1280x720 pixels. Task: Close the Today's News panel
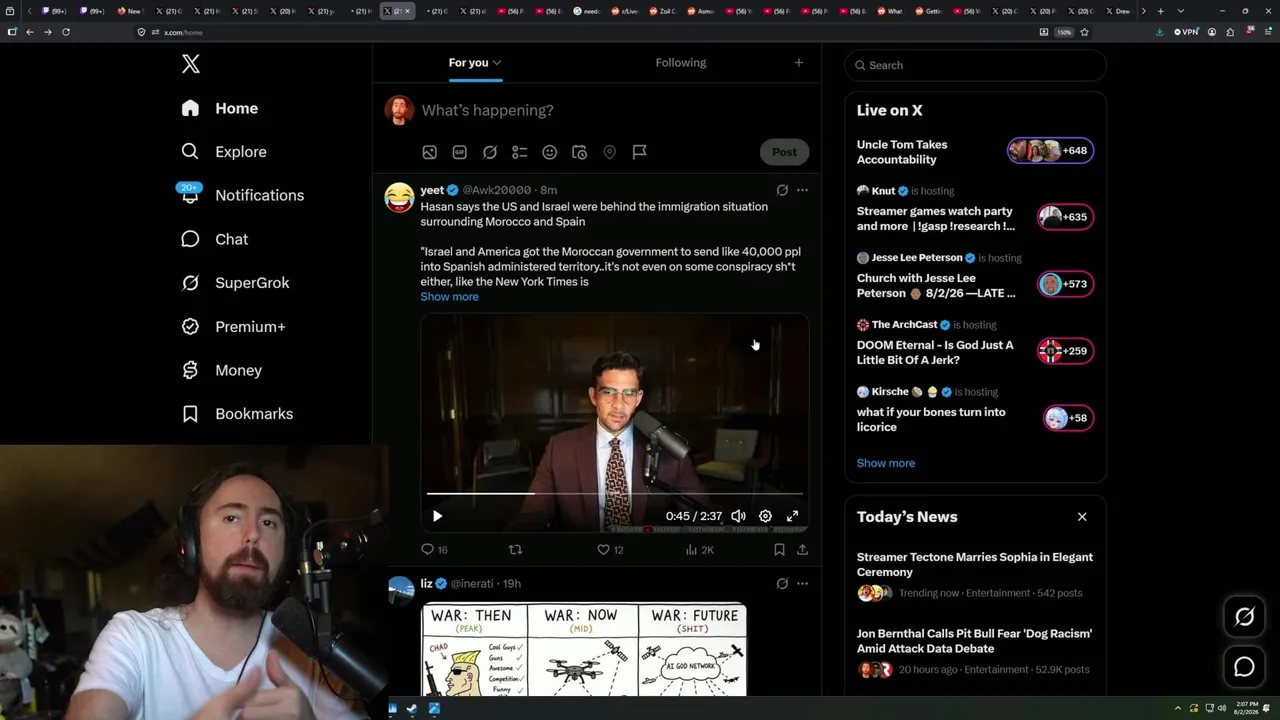(1082, 517)
